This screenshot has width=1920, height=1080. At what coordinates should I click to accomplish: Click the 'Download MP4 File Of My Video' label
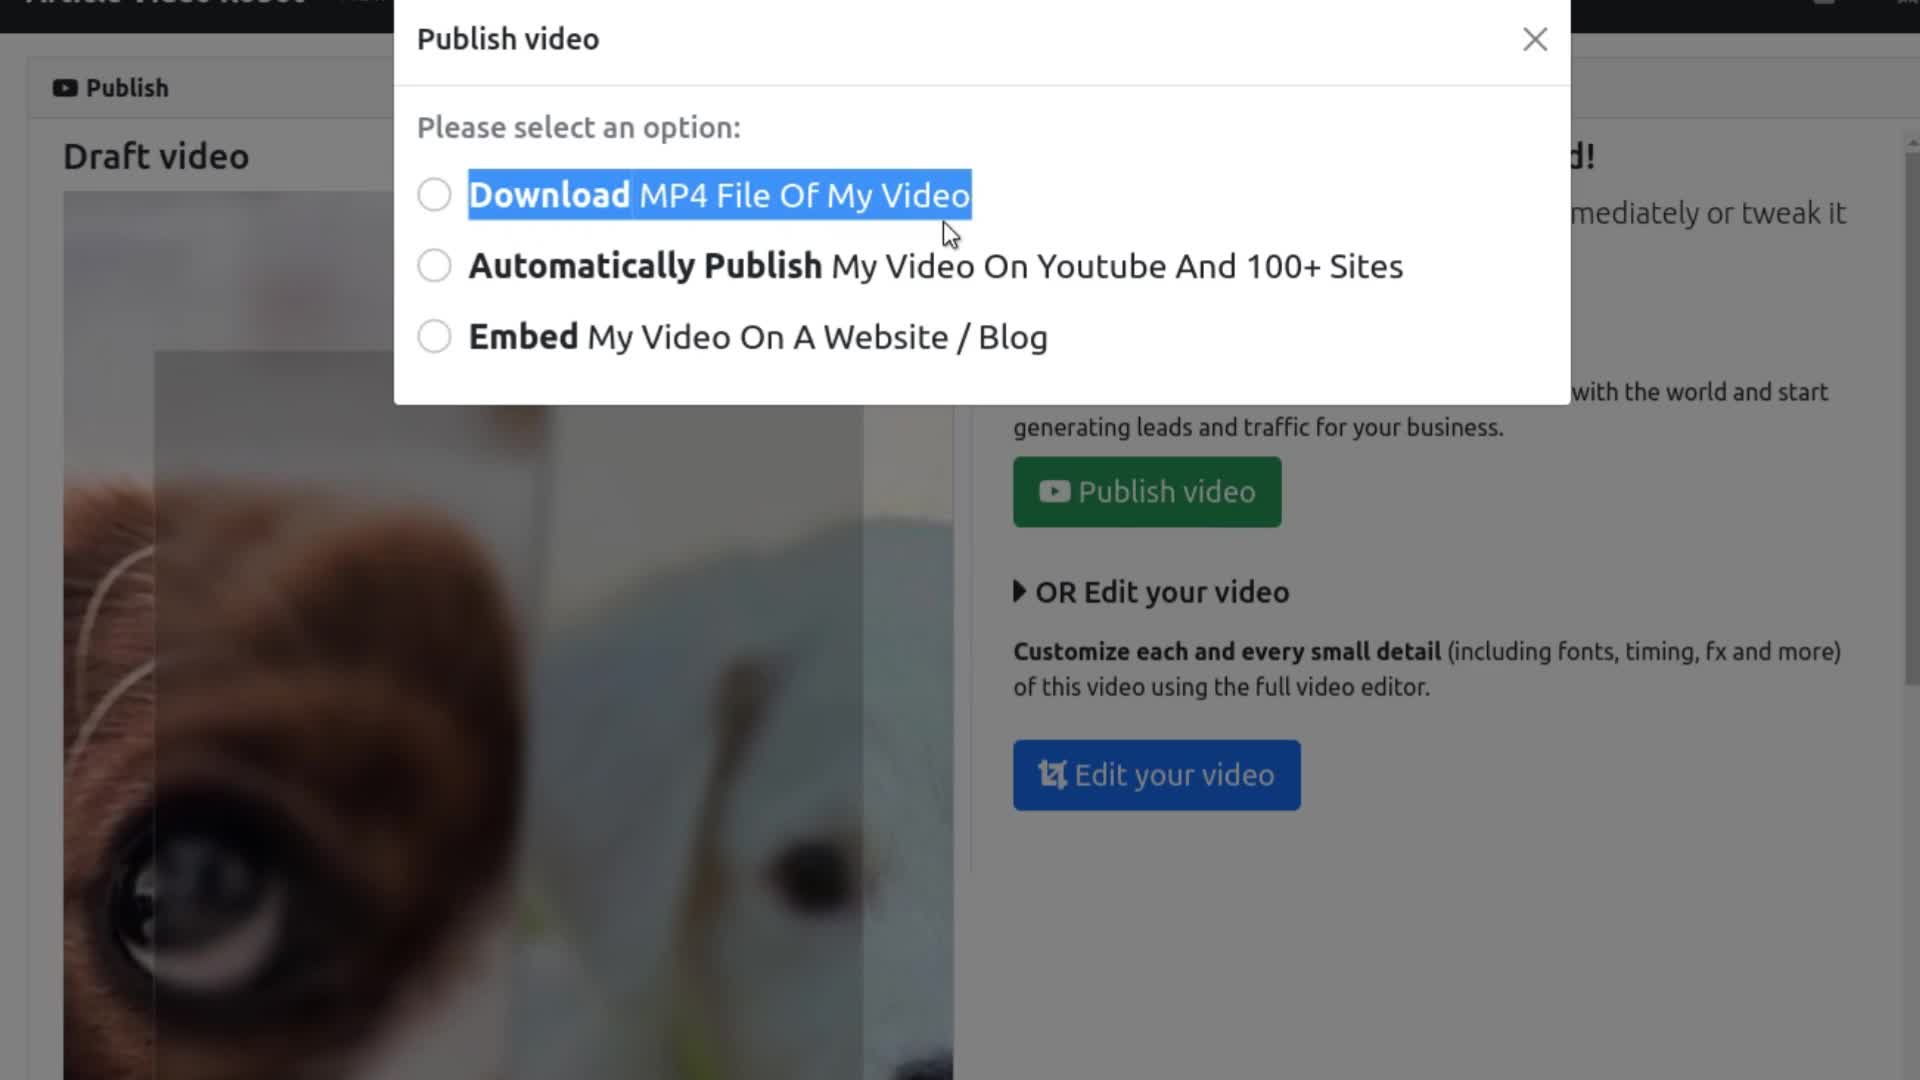(720, 195)
